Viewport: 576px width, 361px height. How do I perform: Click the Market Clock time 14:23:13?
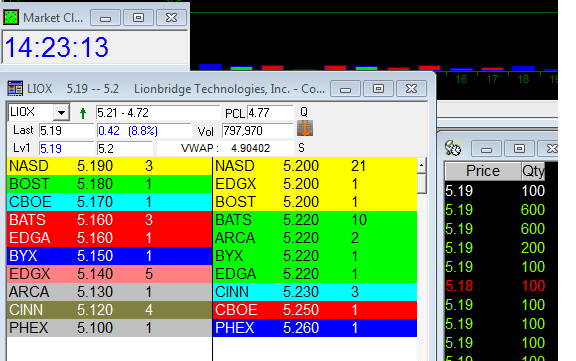click(57, 47)
